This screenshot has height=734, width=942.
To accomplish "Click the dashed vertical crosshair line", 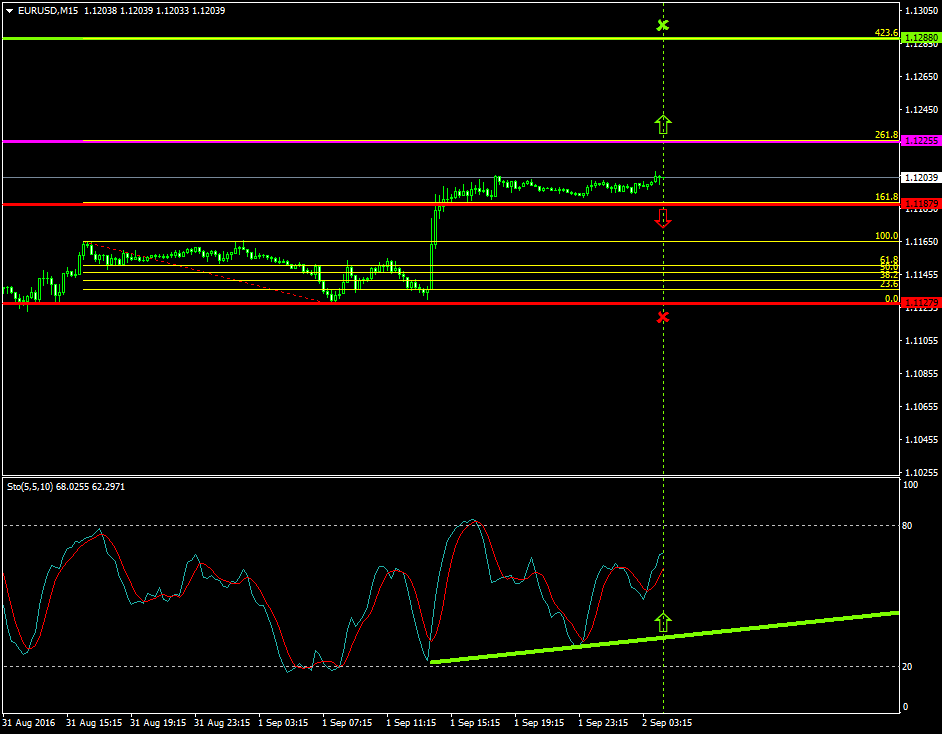I will click(663, 400).
